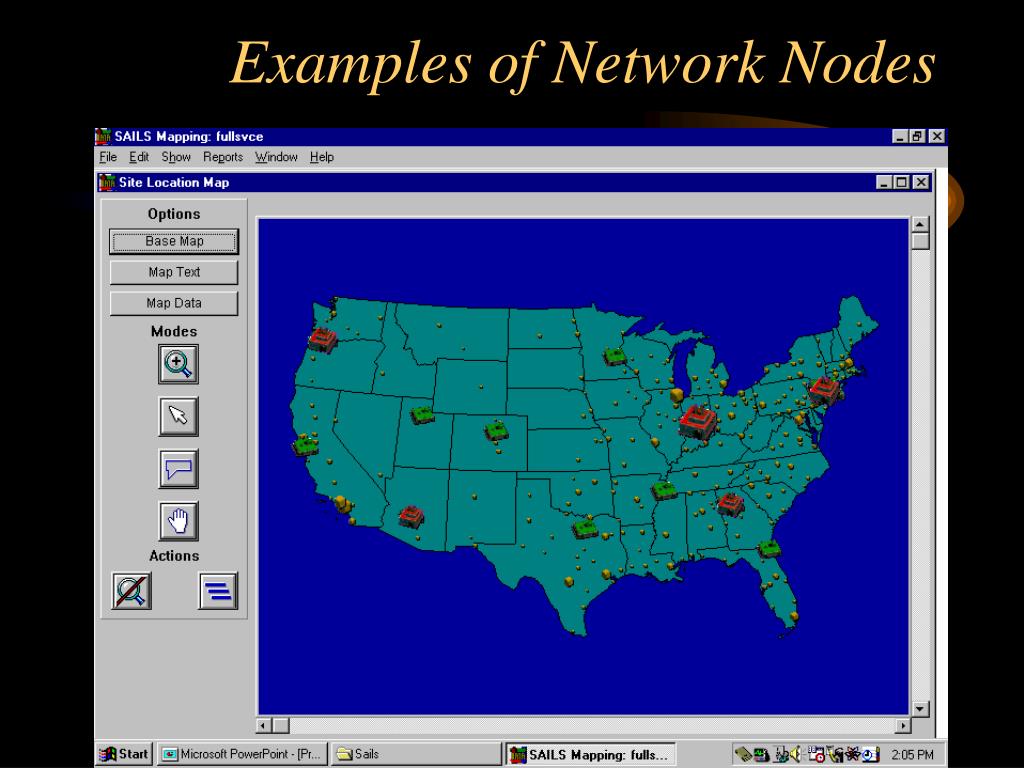Maximize the Site Location Map window
The height and width of the screenshot is (768, 1024).
tap(901, 182)
